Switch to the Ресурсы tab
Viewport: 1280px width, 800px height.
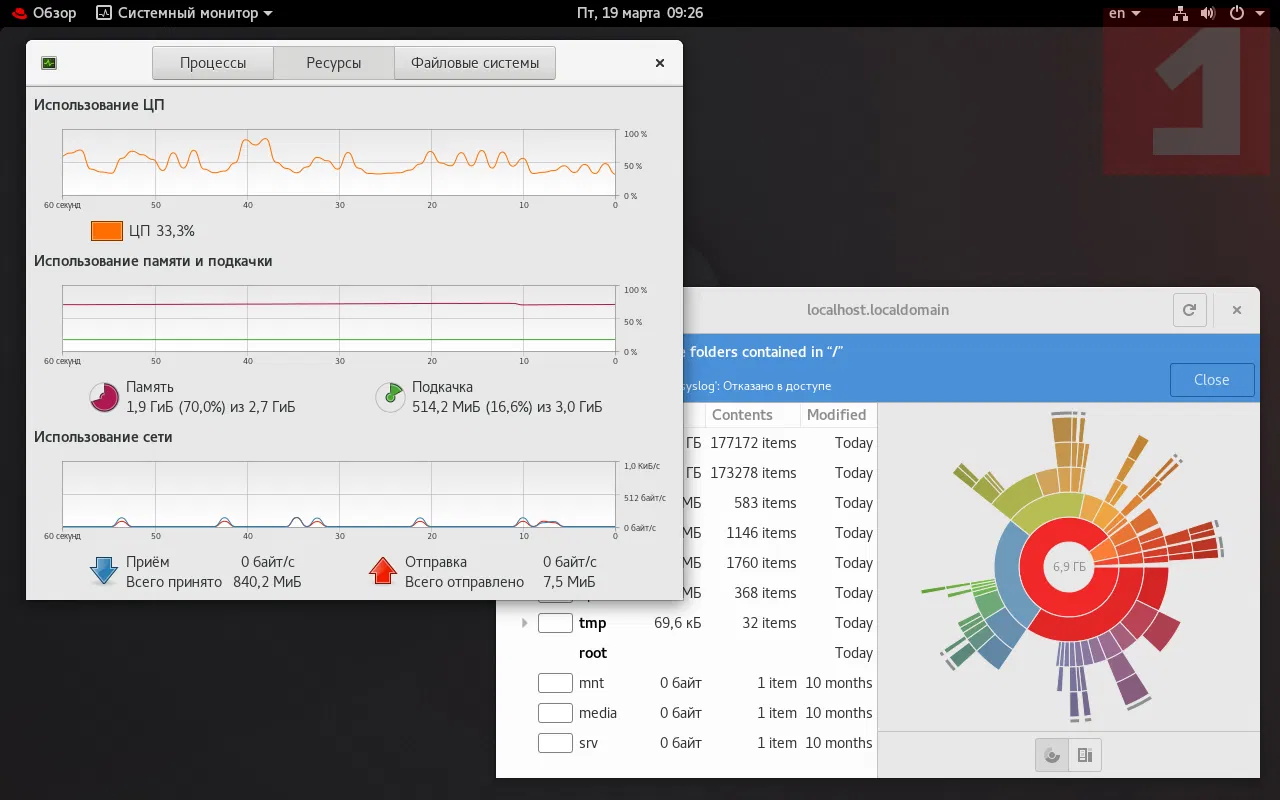pos(334,63)
